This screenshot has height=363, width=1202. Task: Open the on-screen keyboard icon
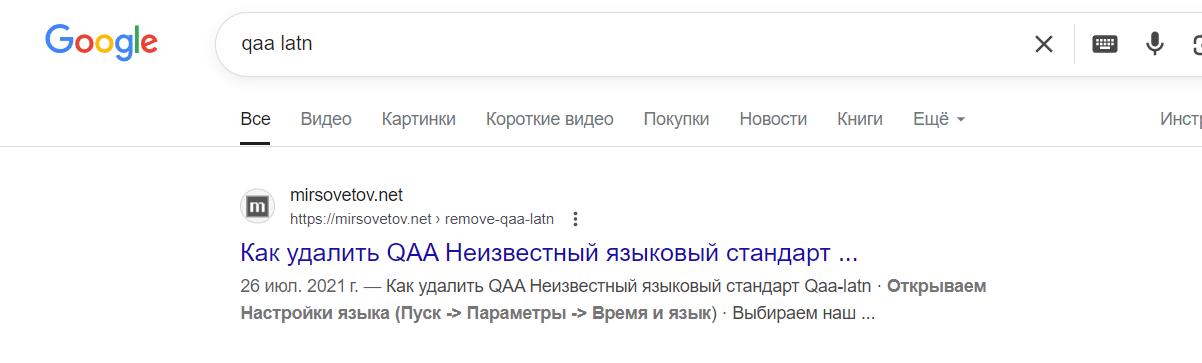1105,44
